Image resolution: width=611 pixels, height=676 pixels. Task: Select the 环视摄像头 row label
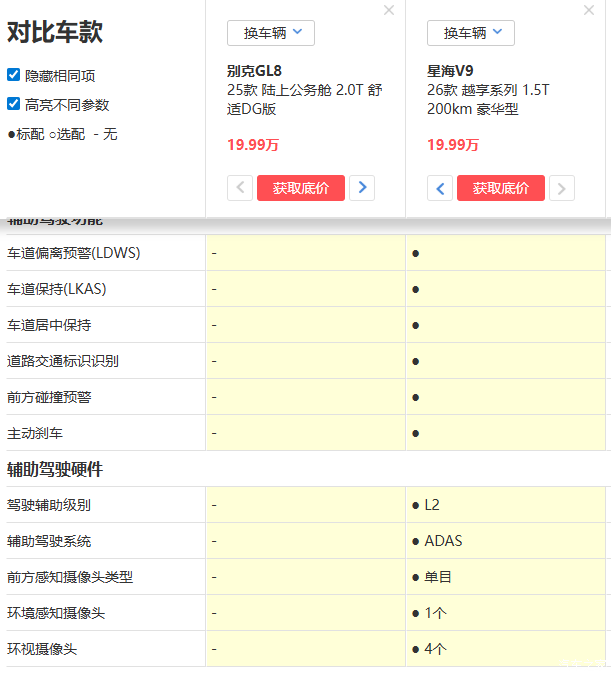[42, 649]
